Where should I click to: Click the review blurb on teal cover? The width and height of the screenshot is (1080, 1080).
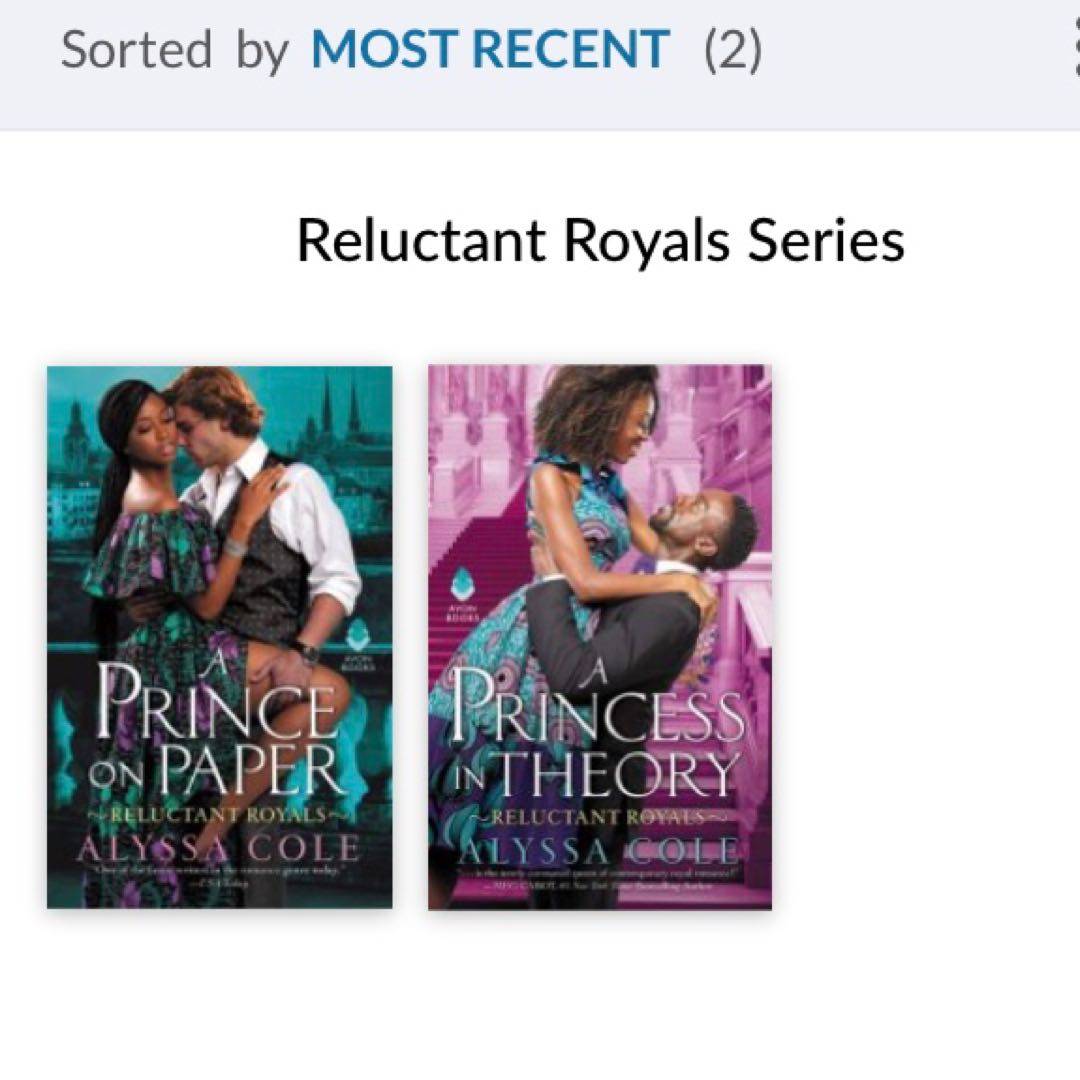(x=219, y=876)
